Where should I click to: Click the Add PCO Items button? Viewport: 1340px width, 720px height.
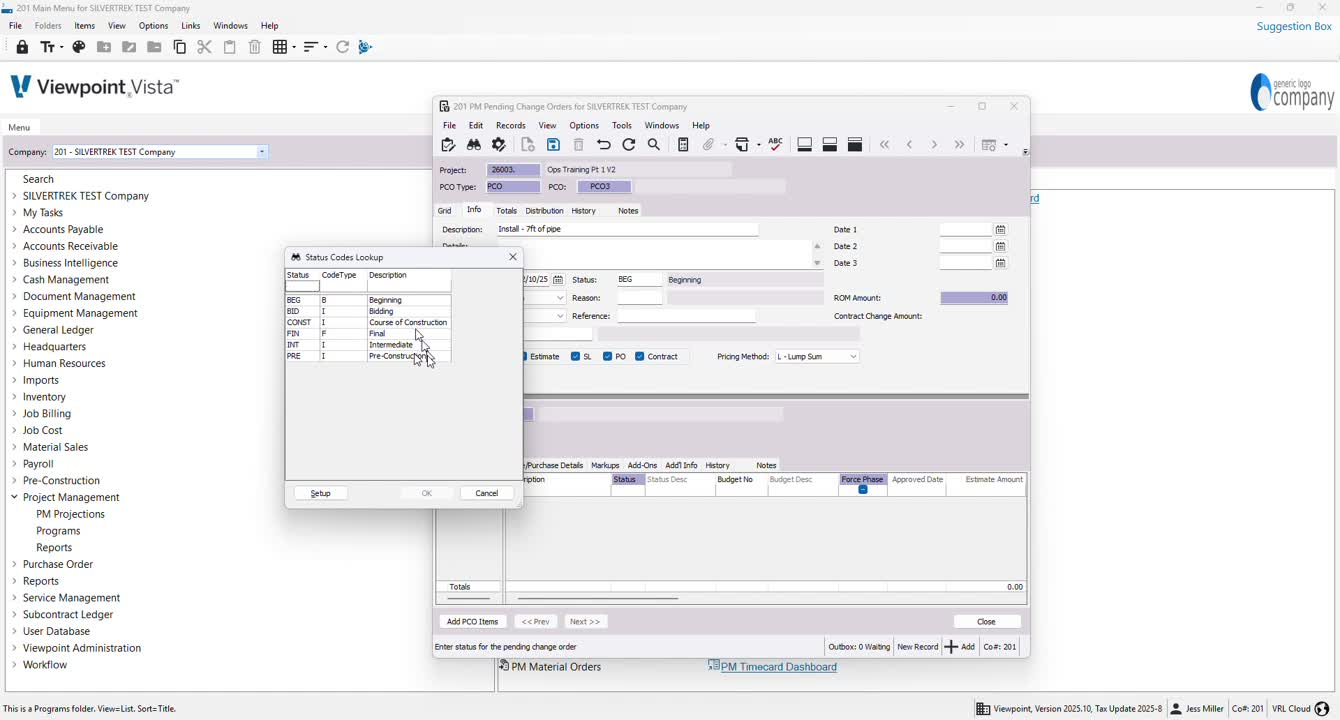pos(472,621)
